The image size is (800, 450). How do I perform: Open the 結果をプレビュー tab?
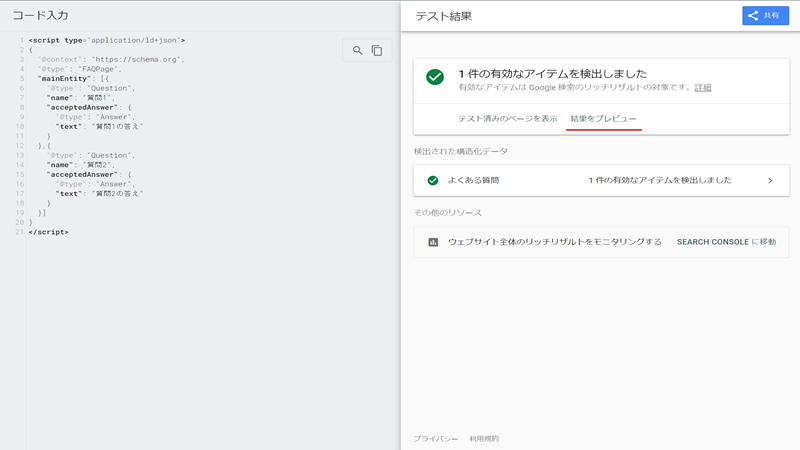604,119
